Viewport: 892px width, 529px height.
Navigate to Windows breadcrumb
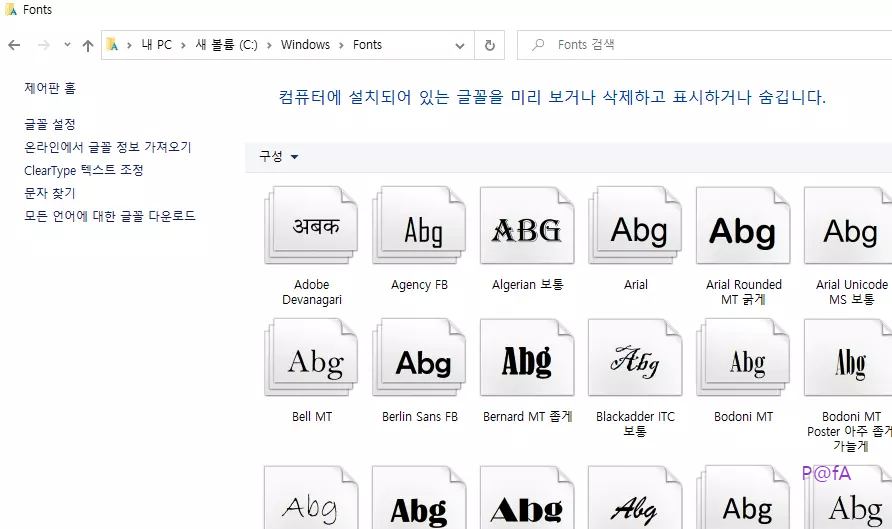click(305, 44)
